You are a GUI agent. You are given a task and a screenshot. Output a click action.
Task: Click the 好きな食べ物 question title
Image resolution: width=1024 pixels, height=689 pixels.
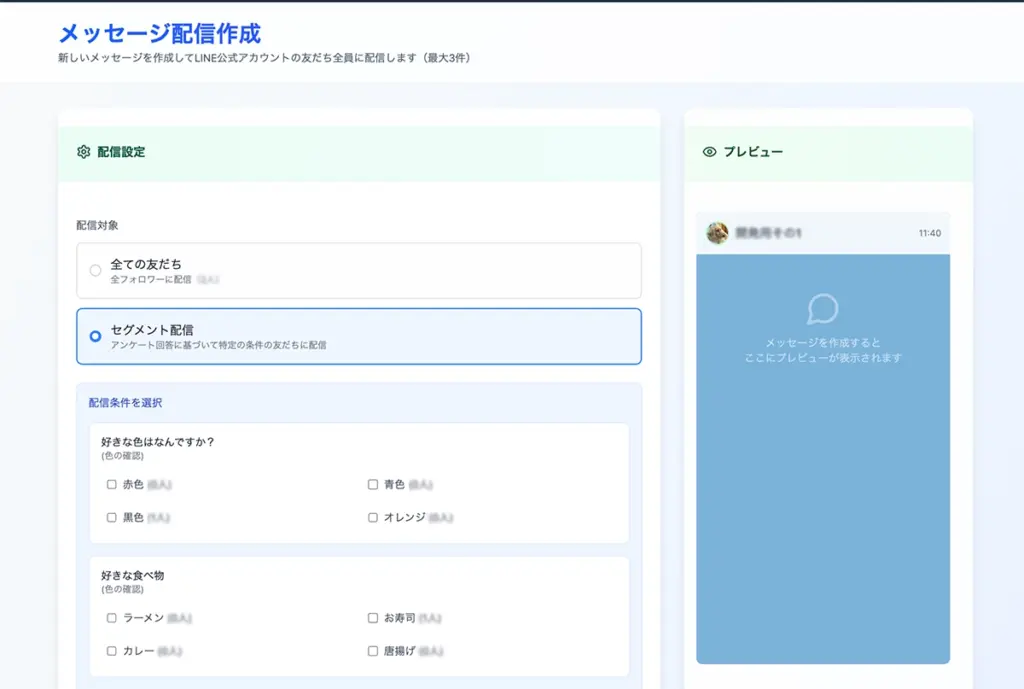coord(132,575)
